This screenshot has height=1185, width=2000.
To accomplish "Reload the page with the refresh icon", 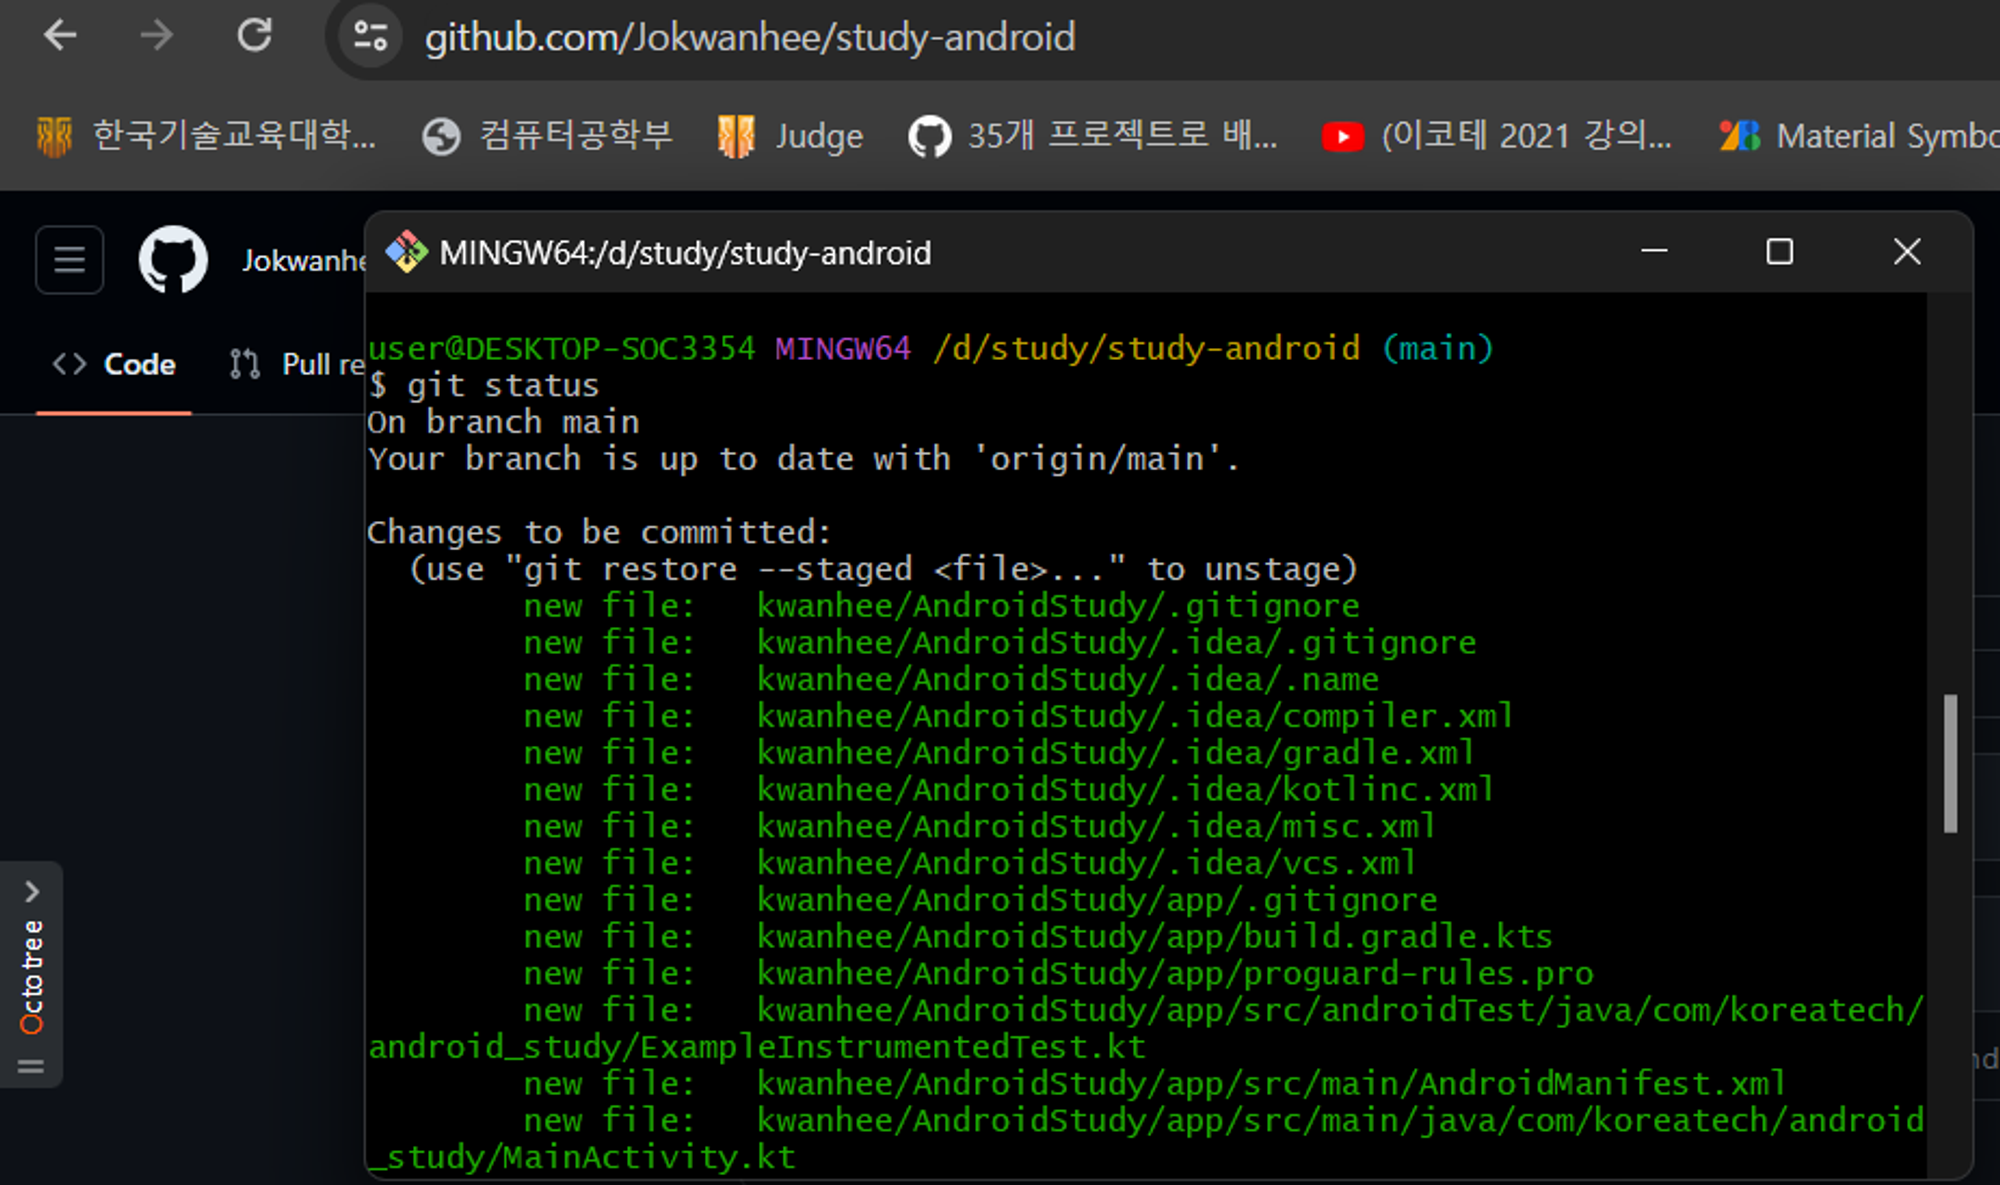I will (x=254, y=36).
